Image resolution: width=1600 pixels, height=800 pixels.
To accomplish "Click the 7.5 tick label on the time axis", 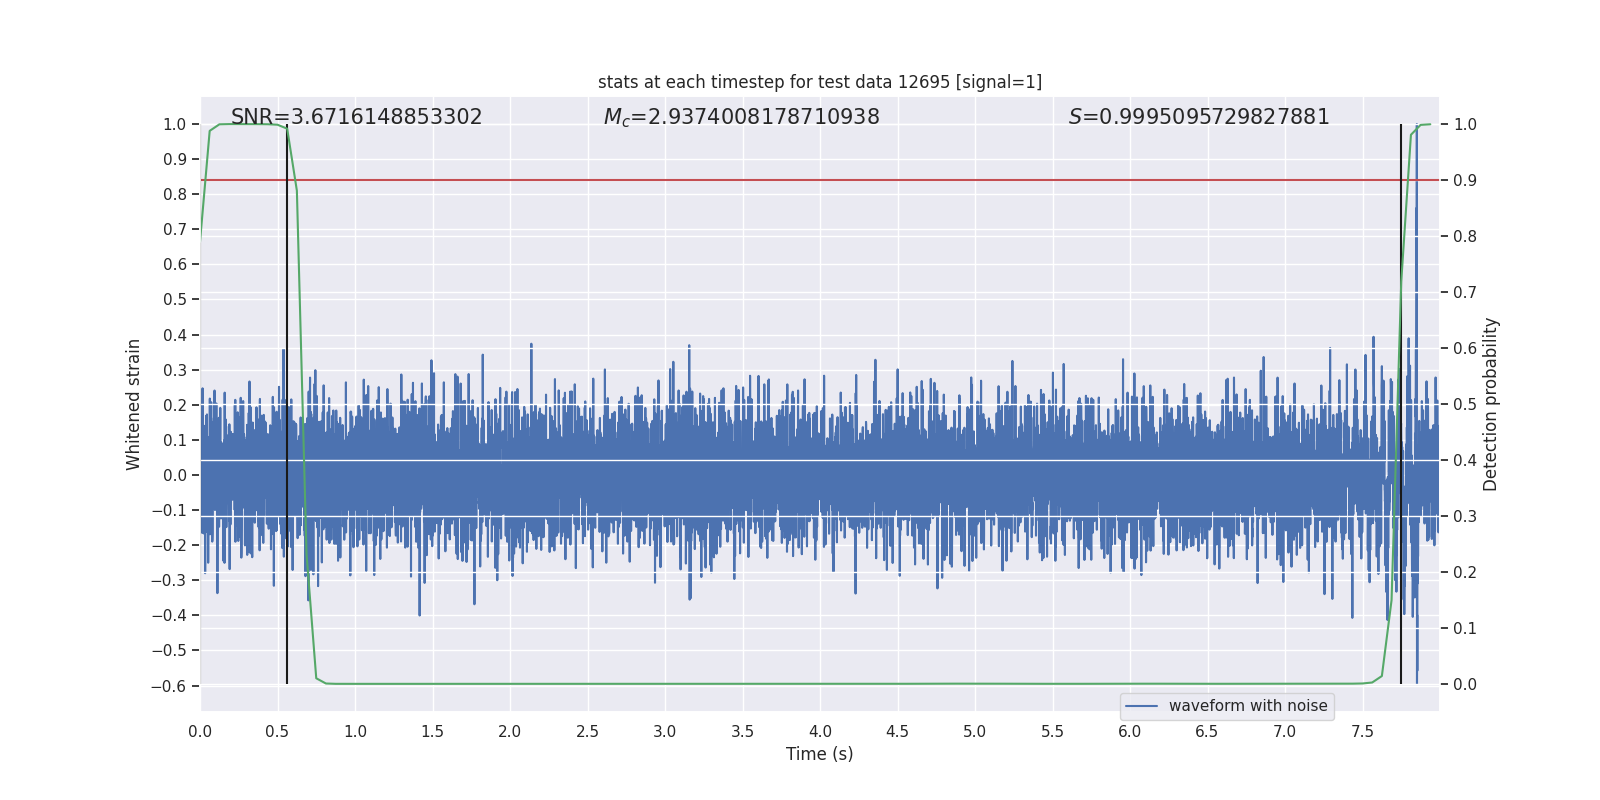I will tap(1362, 732).
